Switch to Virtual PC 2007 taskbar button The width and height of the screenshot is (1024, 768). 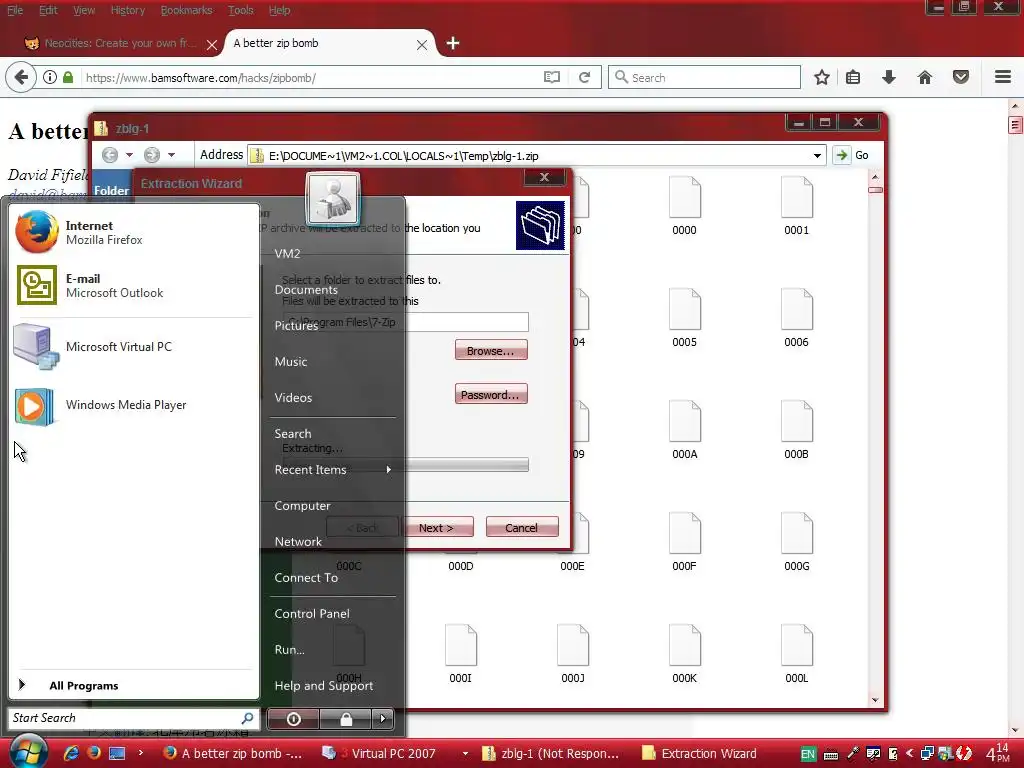tap(388, 753)
